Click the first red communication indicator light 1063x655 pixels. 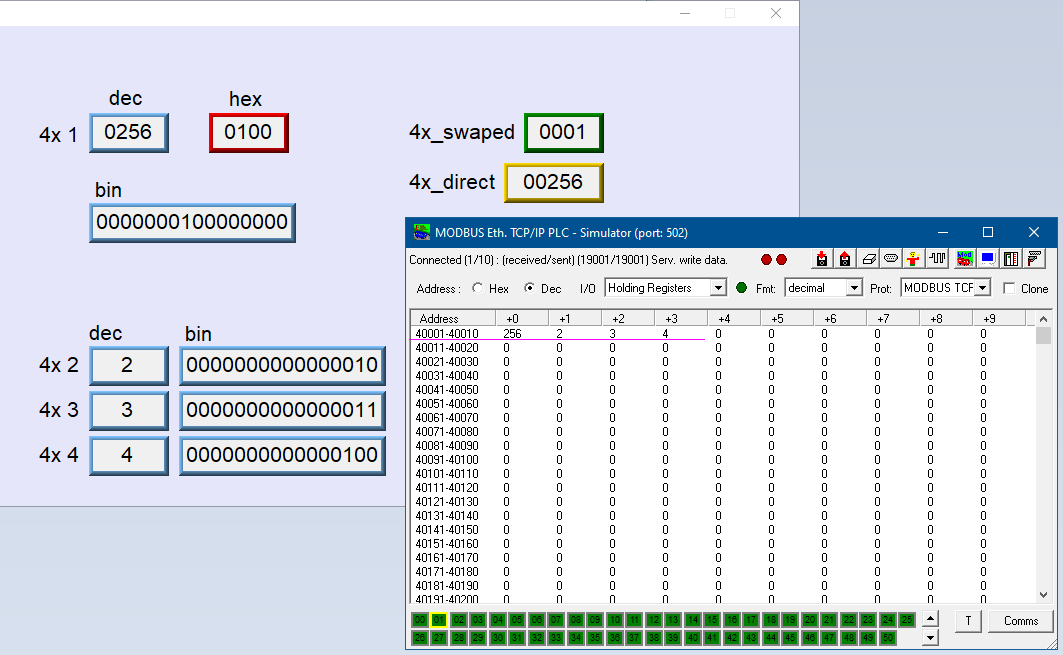pos(766,260)
